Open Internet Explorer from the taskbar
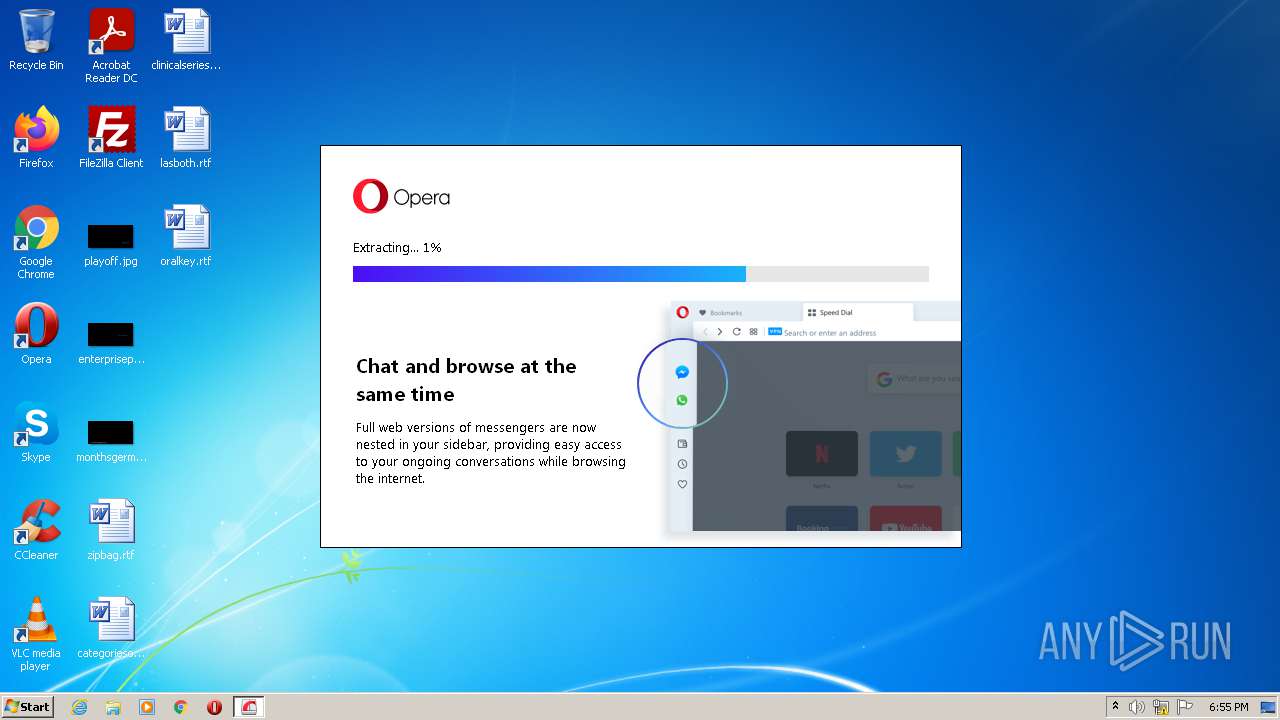This screenshot has width=1280, height=720. coord(80,707)
